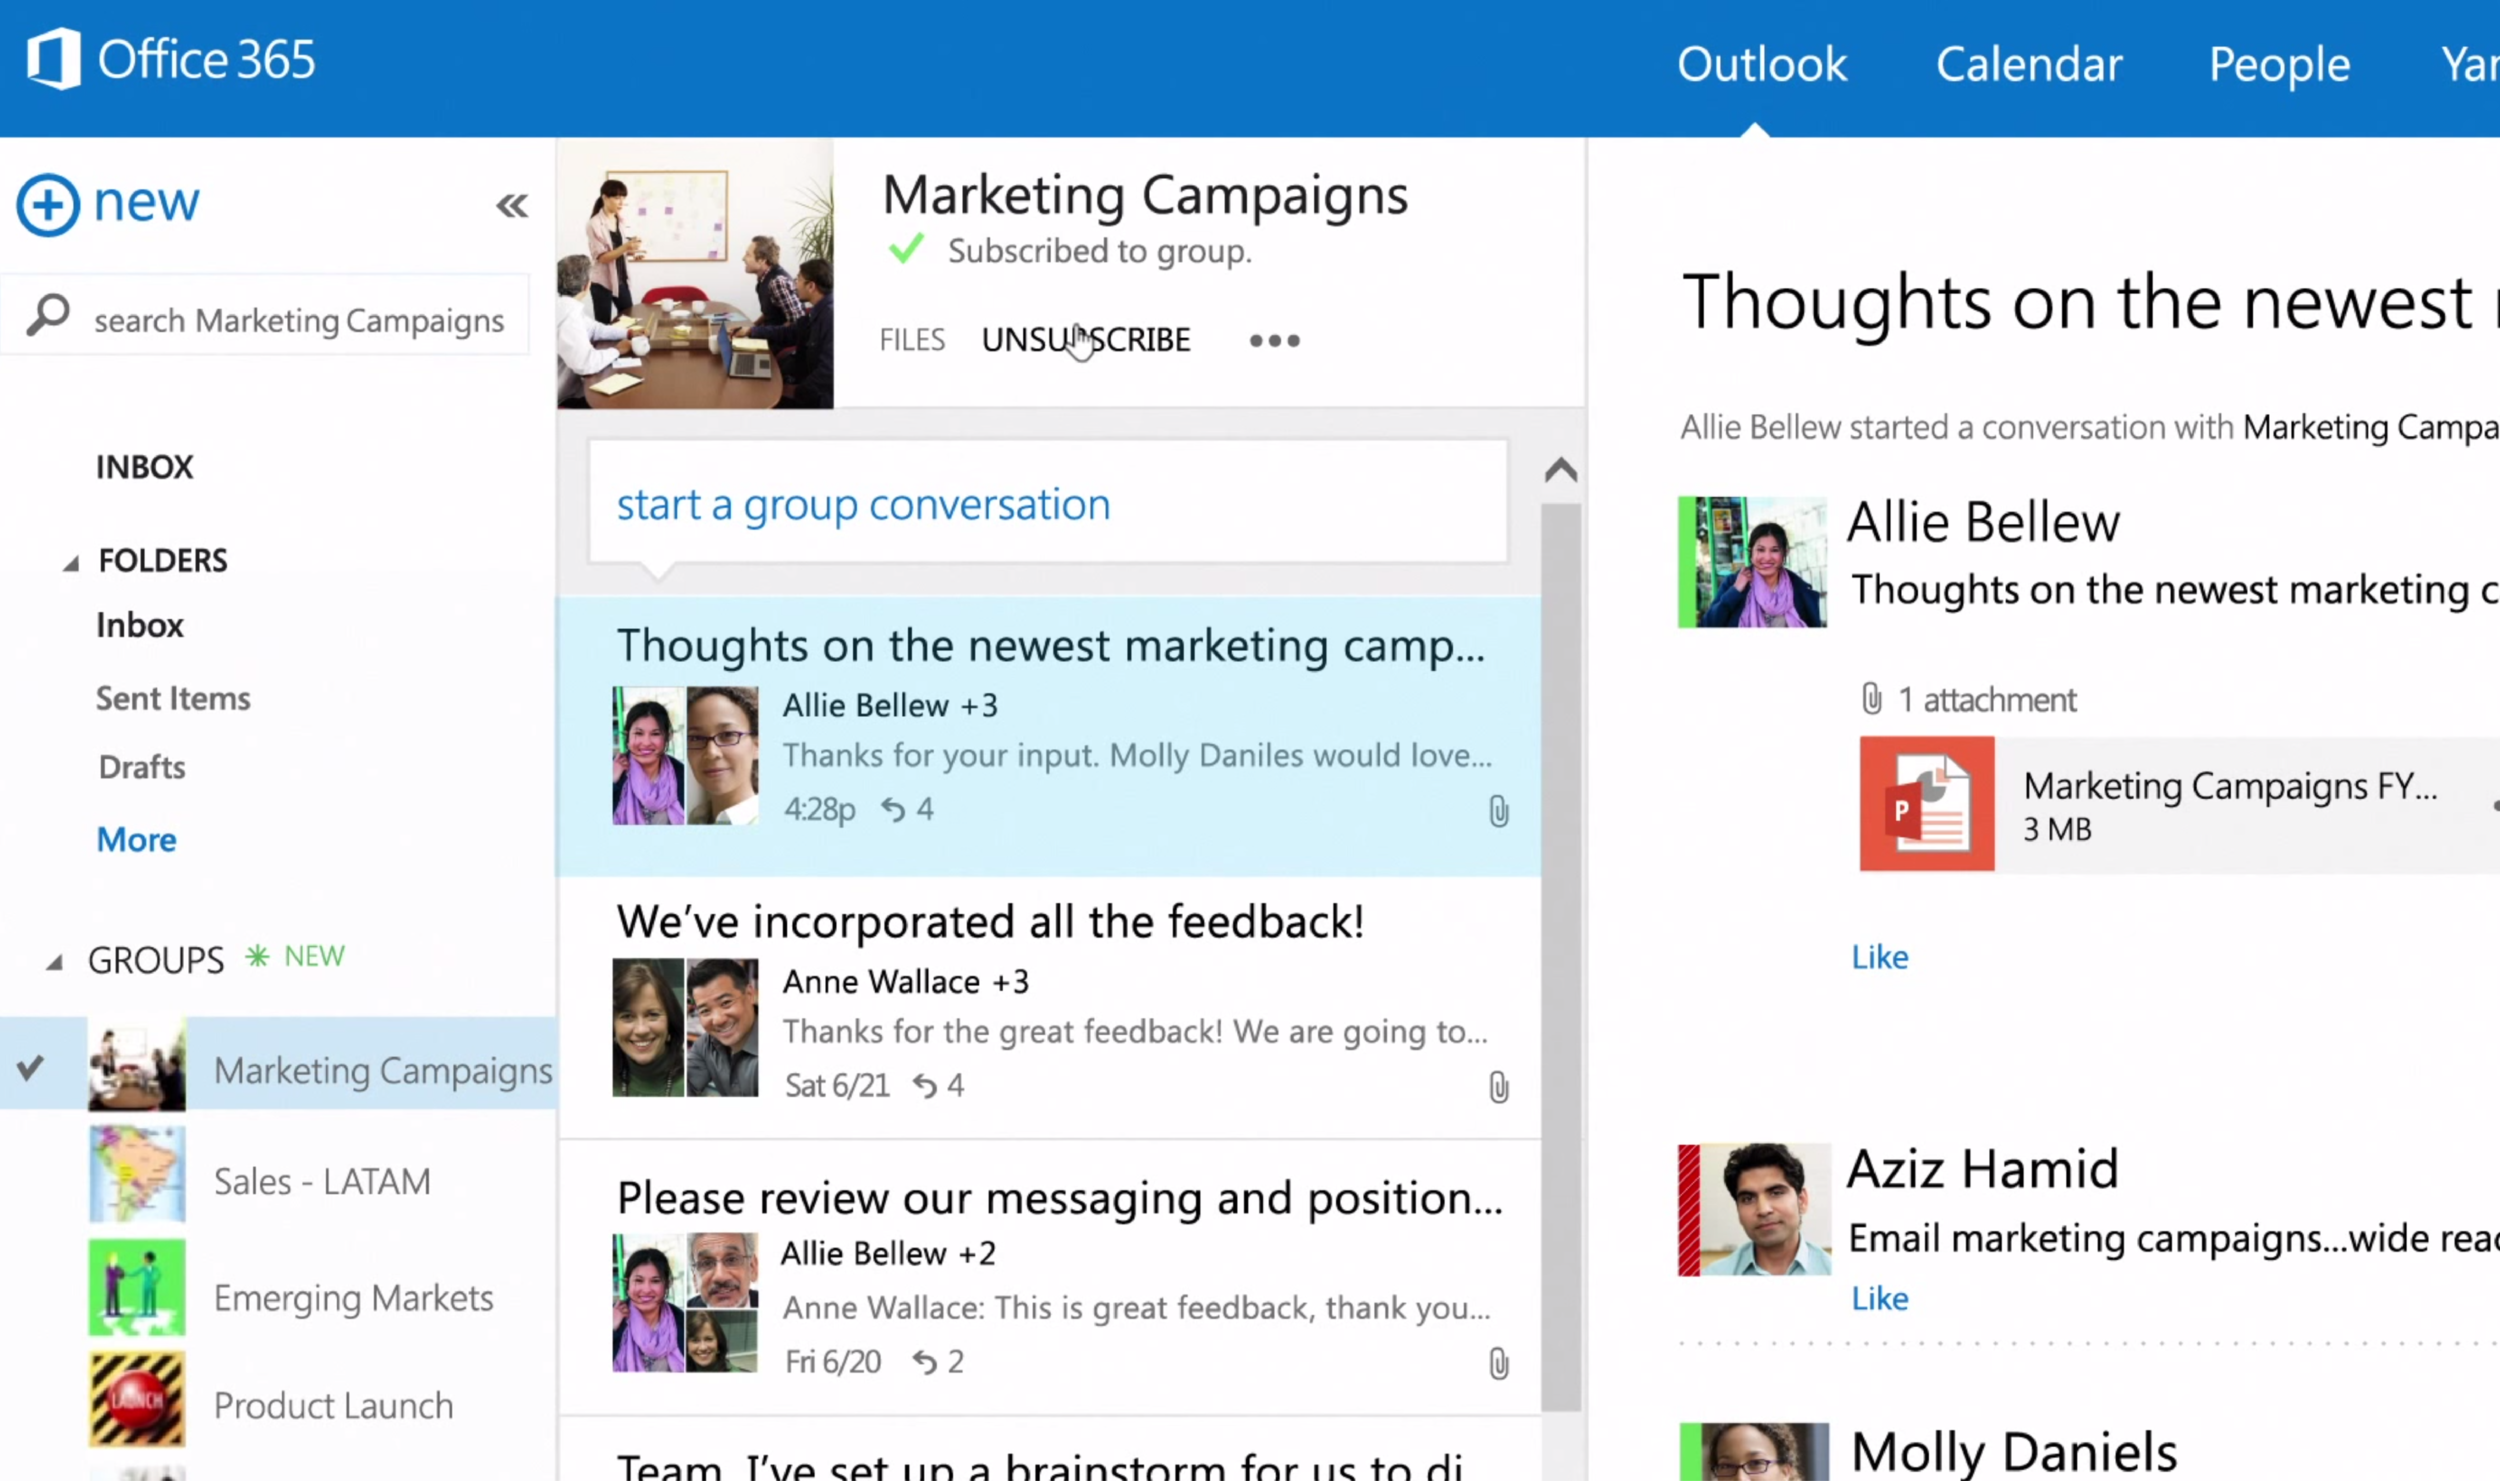Open the People tab
This screenshot has height=1481, width=2500.
click(2279, 65)
